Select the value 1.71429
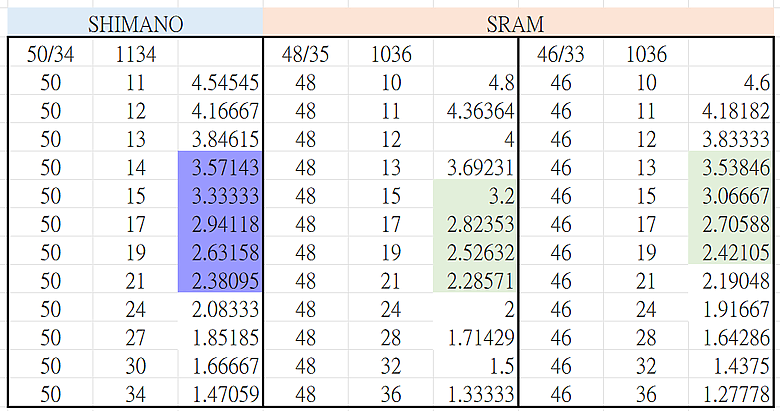Viewport: 780px width, 411px height. click(x=476, y=337)
